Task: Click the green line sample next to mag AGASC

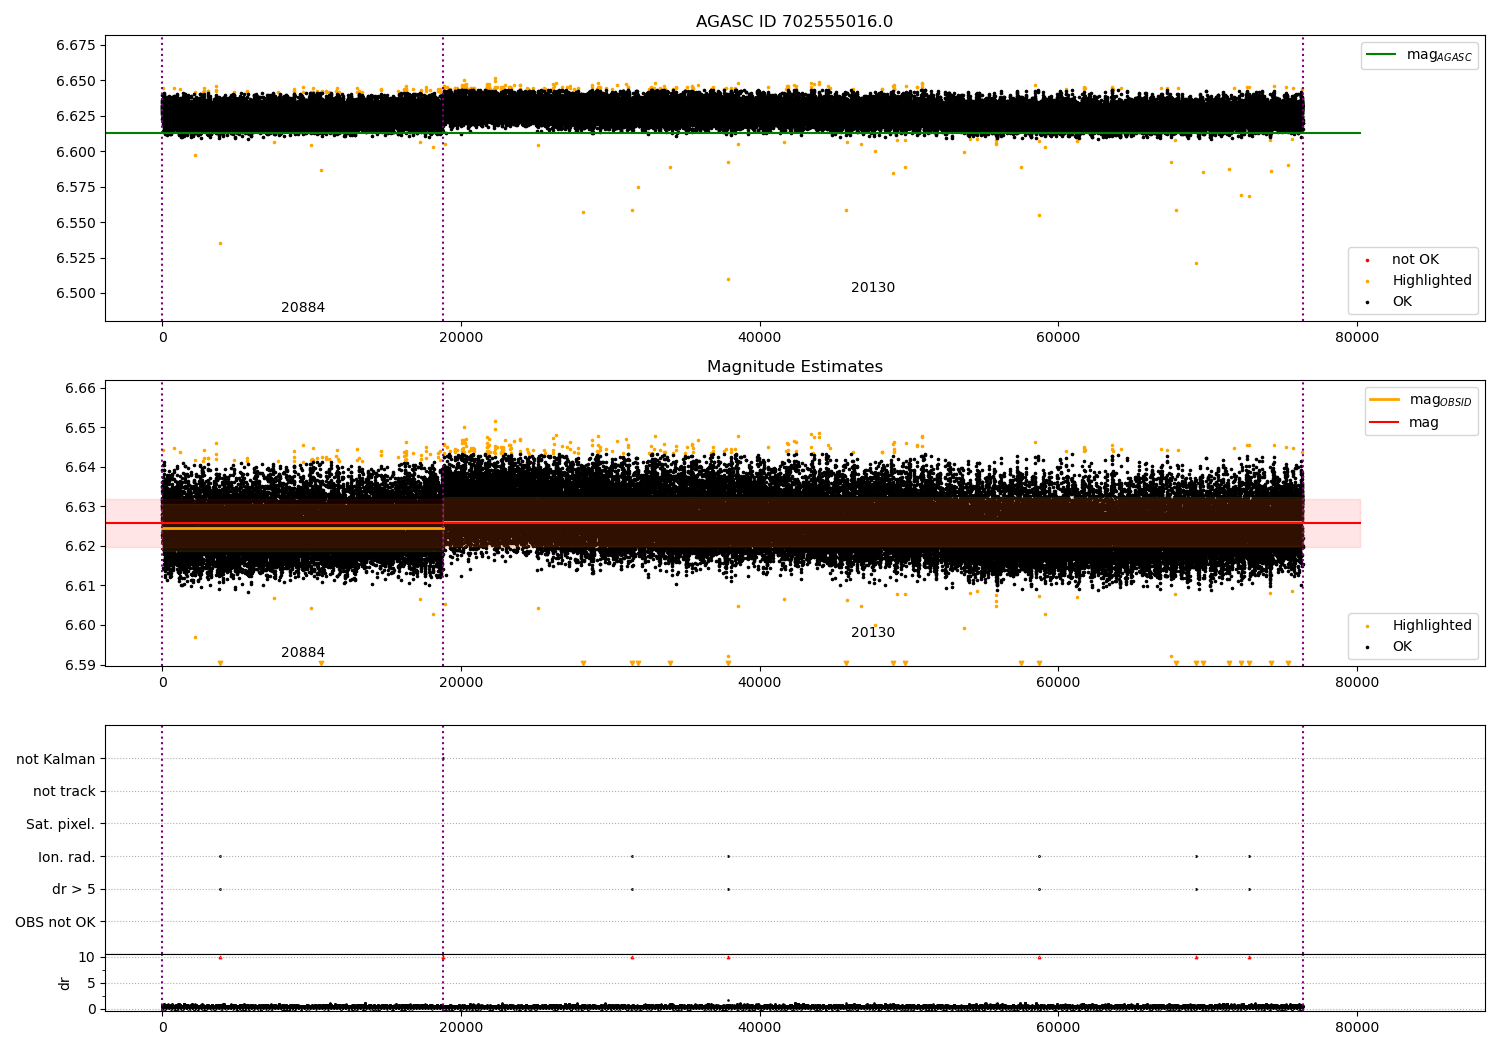Action: [1382, 55]
